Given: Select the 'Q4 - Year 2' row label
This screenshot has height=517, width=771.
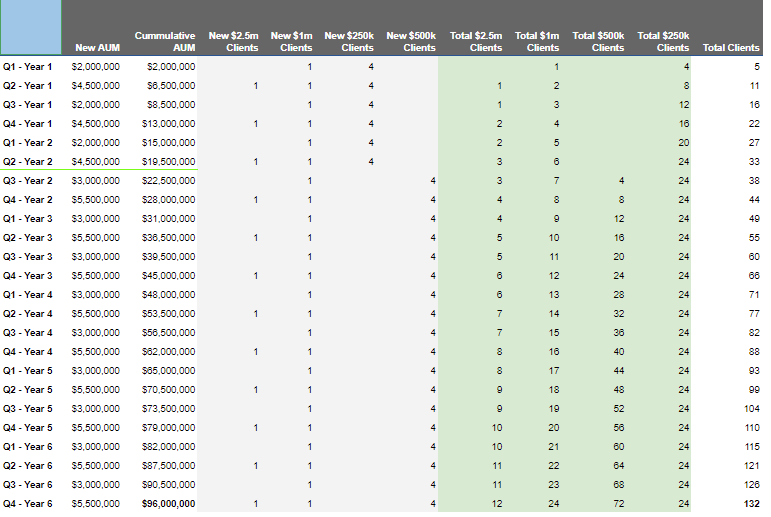Looking at the screenshot, I should (28, 200).
